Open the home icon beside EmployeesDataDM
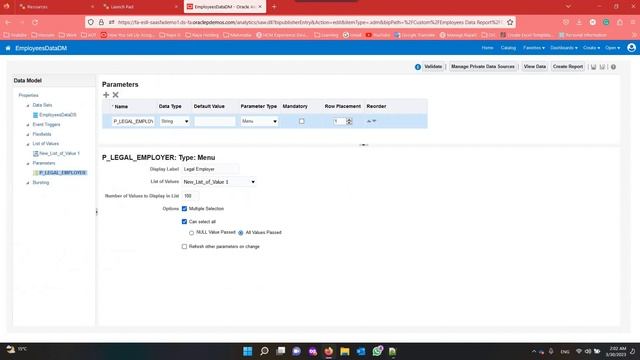640x360 pixels. coord(8,48)
